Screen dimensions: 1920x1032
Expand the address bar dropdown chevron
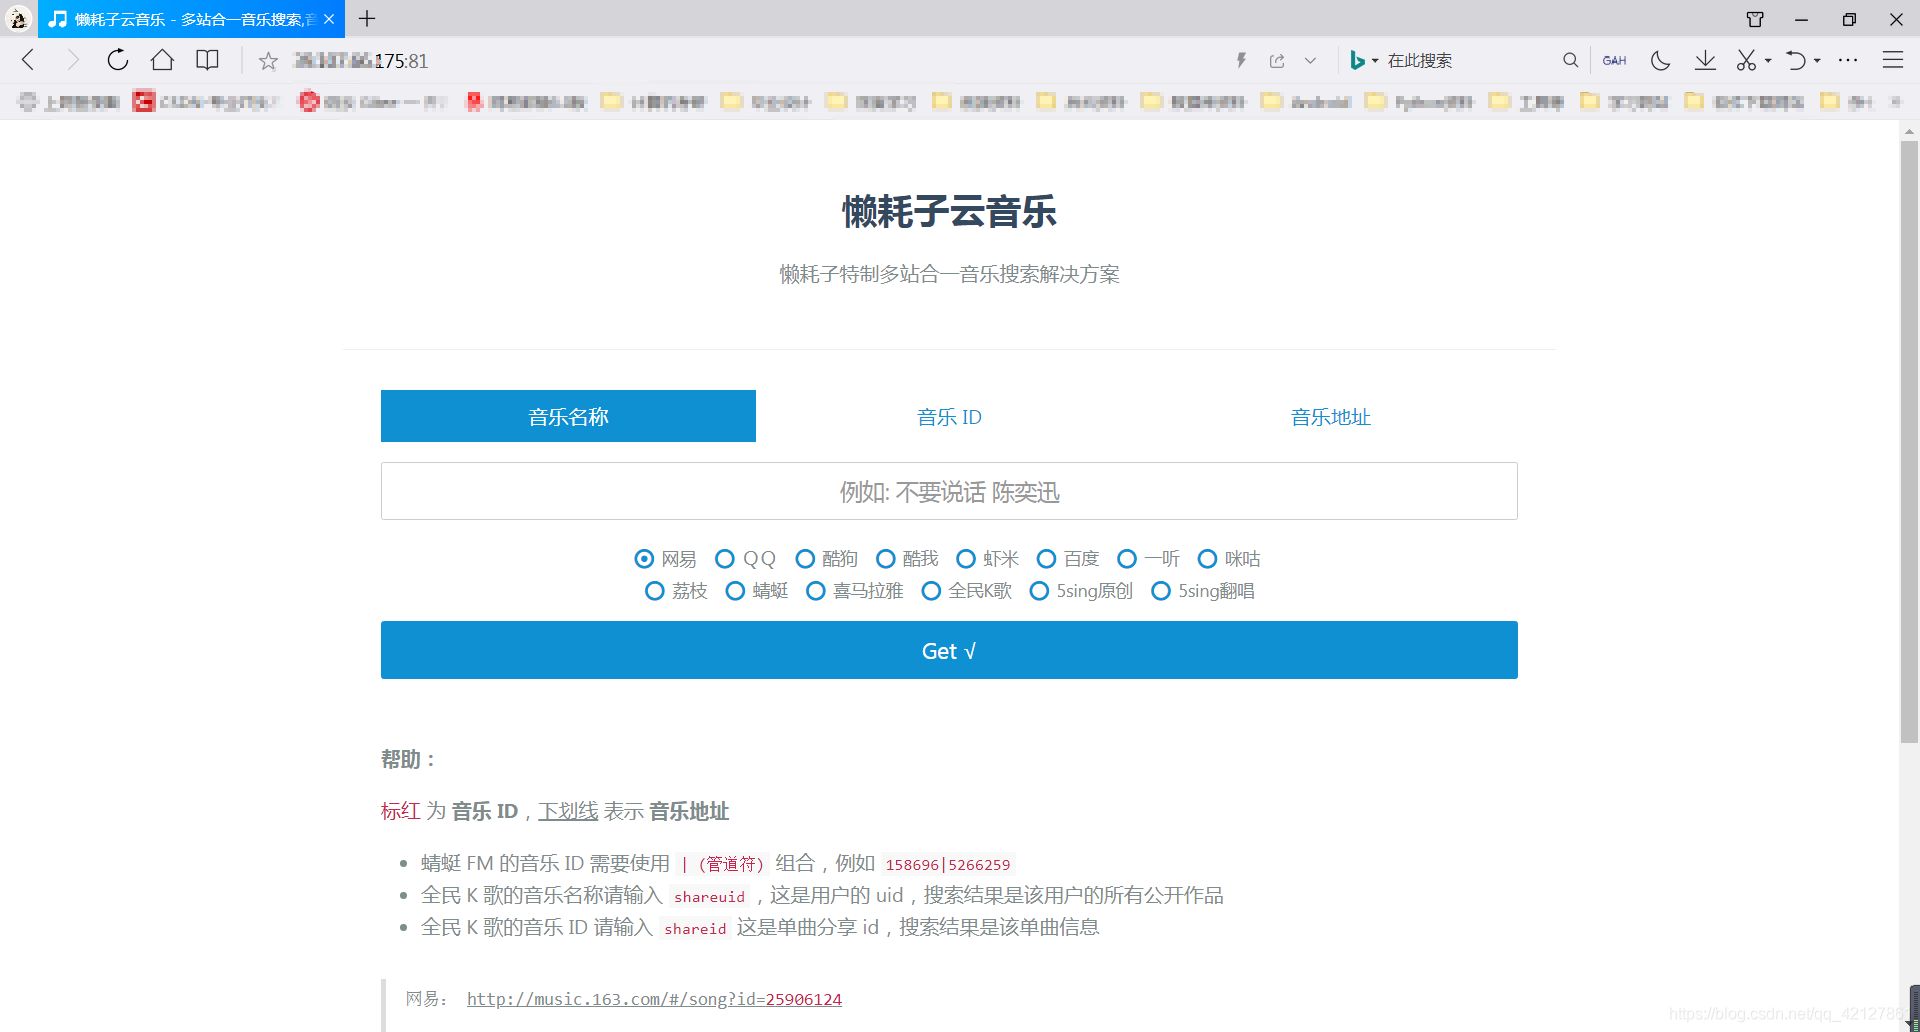coord(1310,61)
